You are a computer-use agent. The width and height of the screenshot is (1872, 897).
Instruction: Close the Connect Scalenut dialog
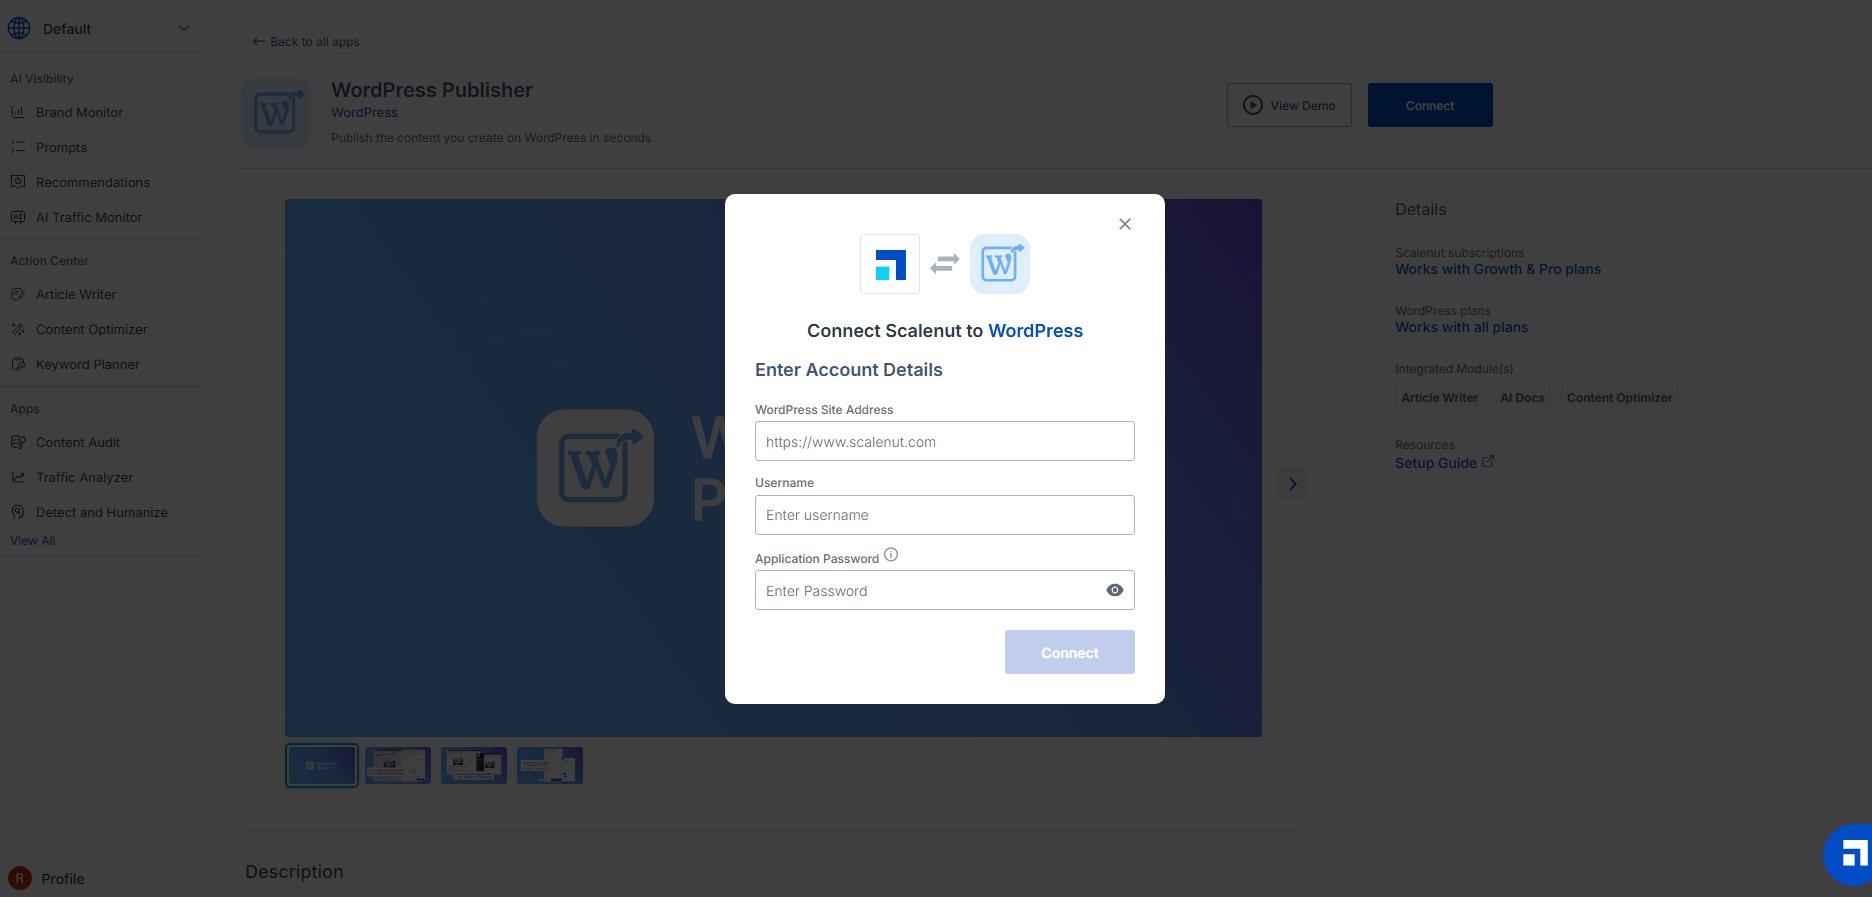pos(1125,224)
